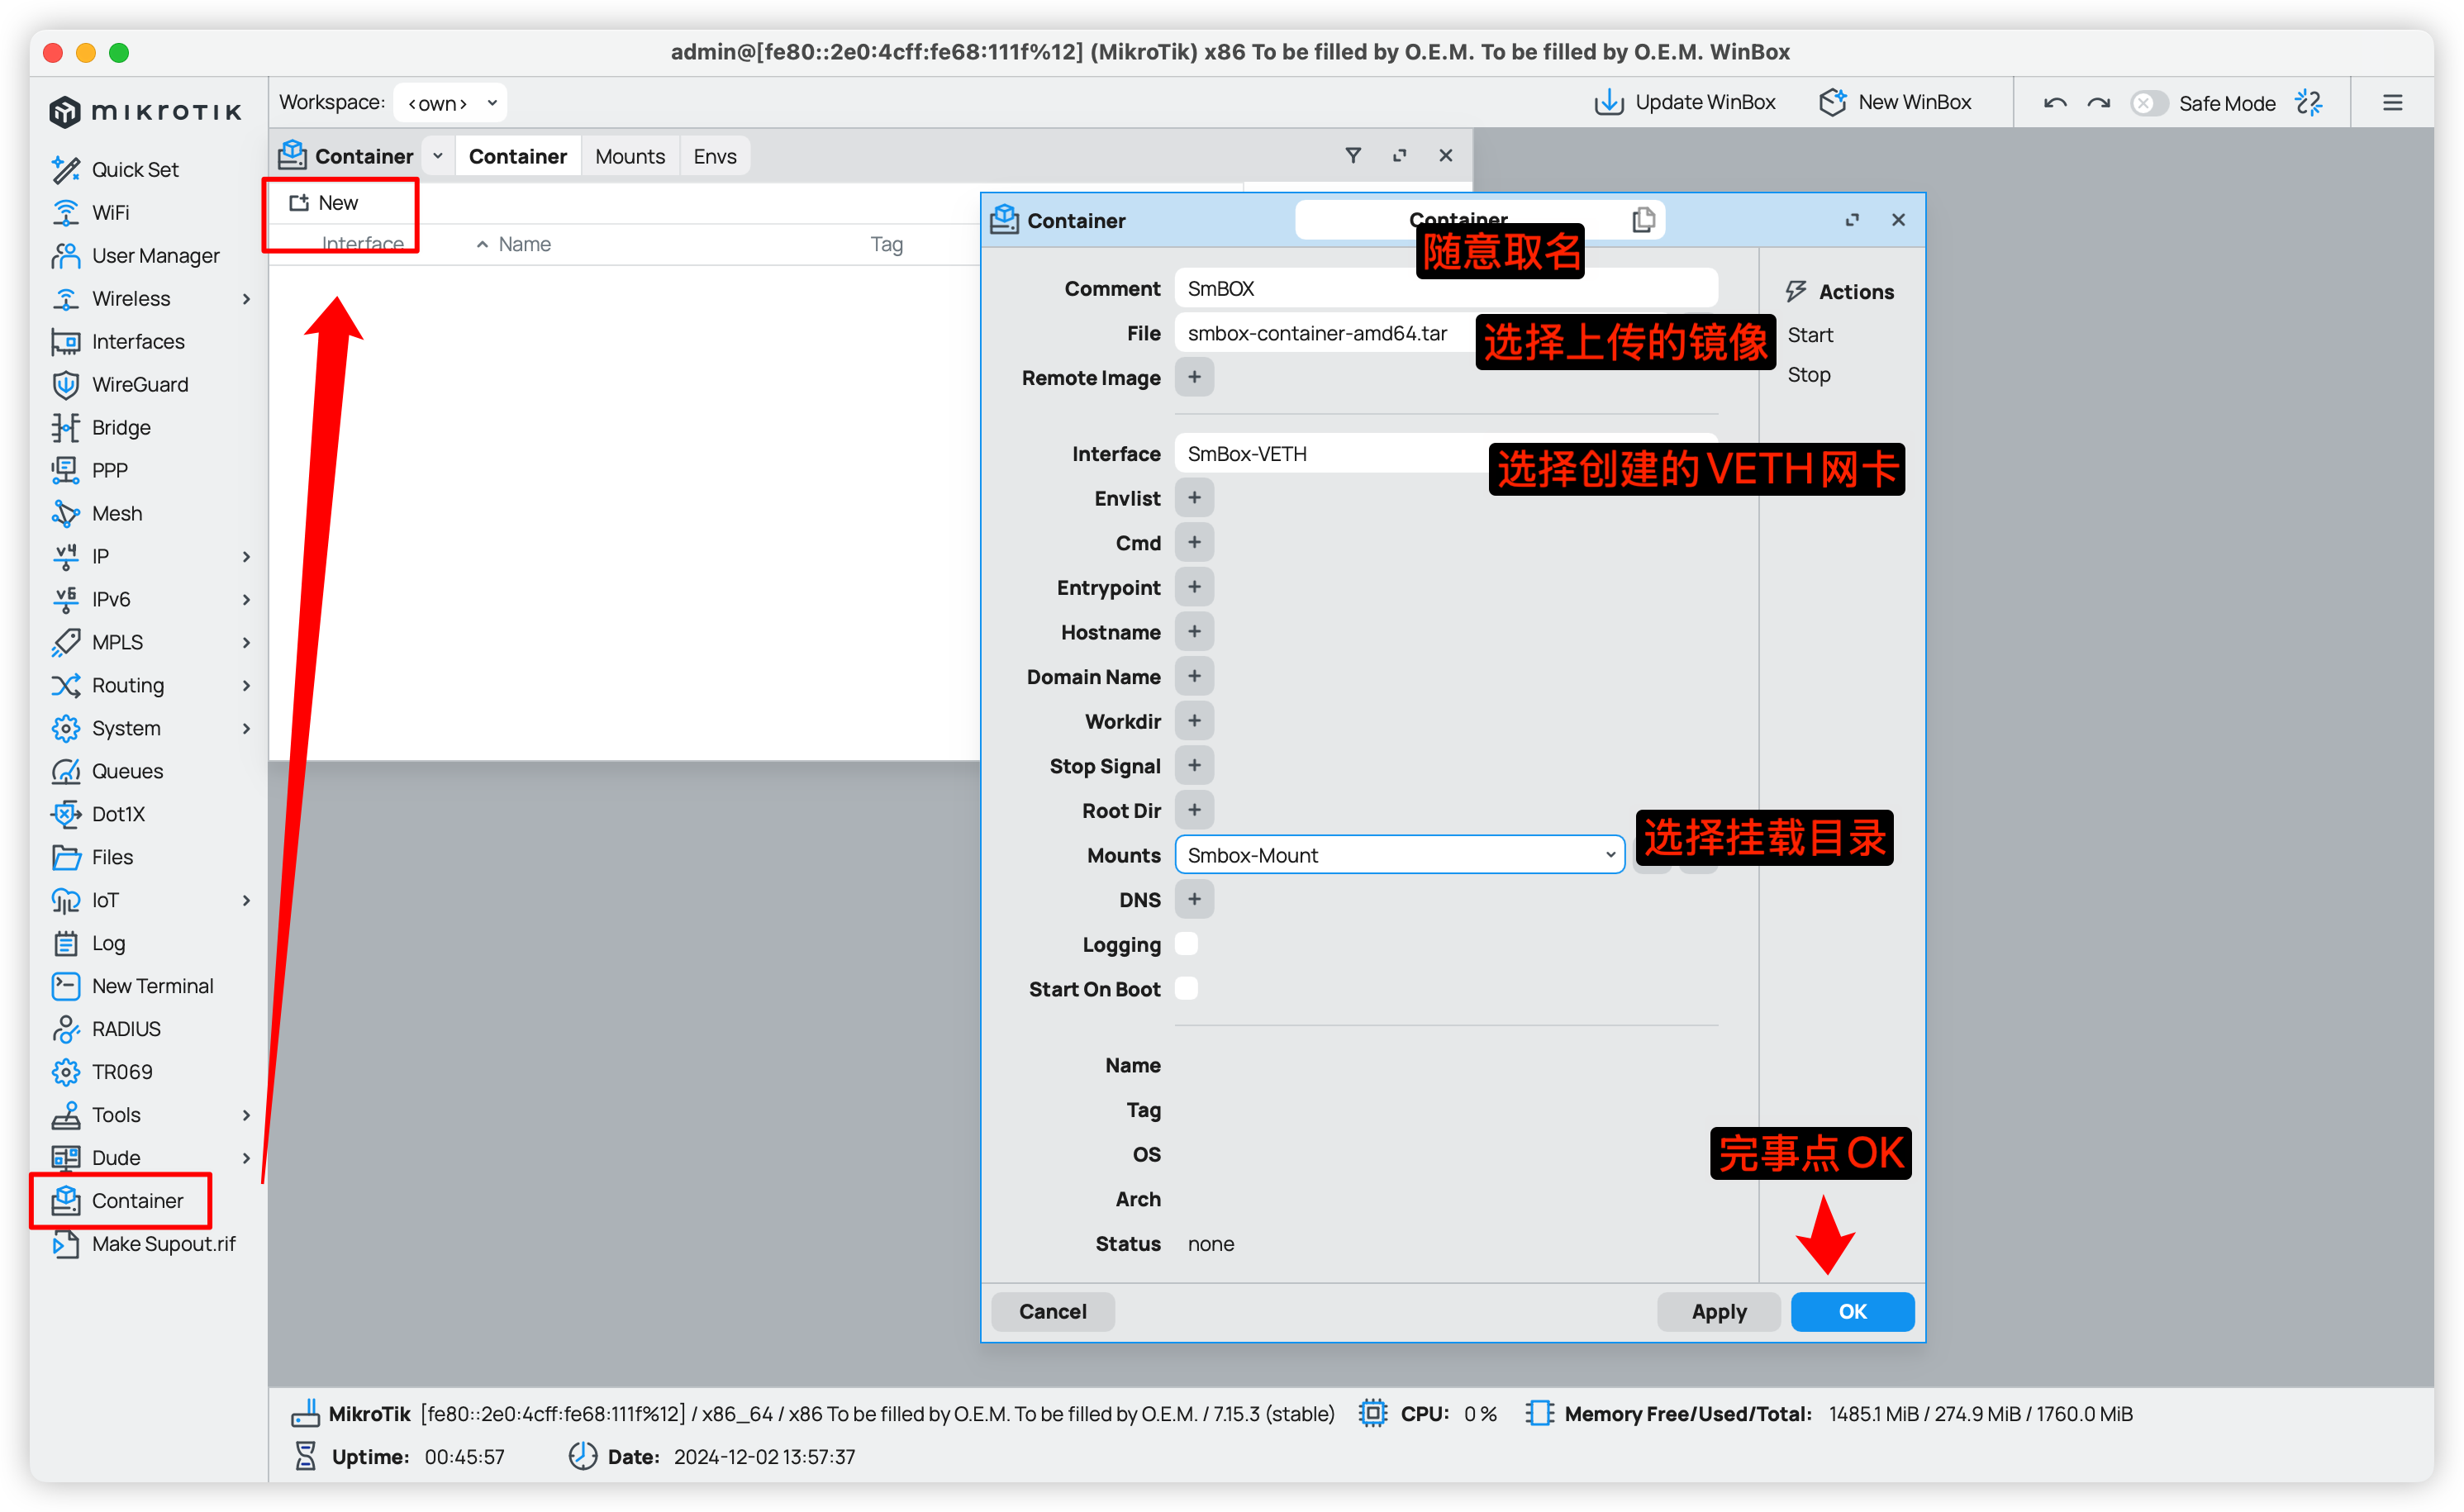
Task: Switch to the Mounts tab
Action: [629, 156]
